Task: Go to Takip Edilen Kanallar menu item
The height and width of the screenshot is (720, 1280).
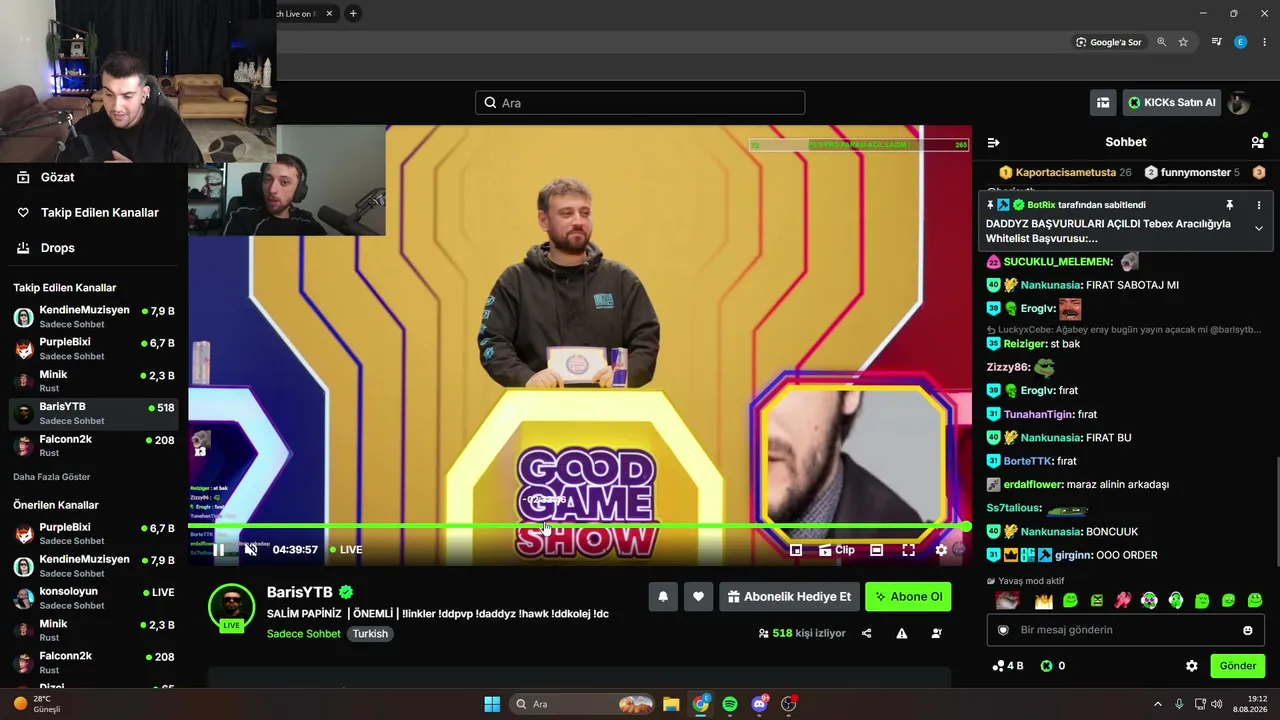Action: point(88,212)
